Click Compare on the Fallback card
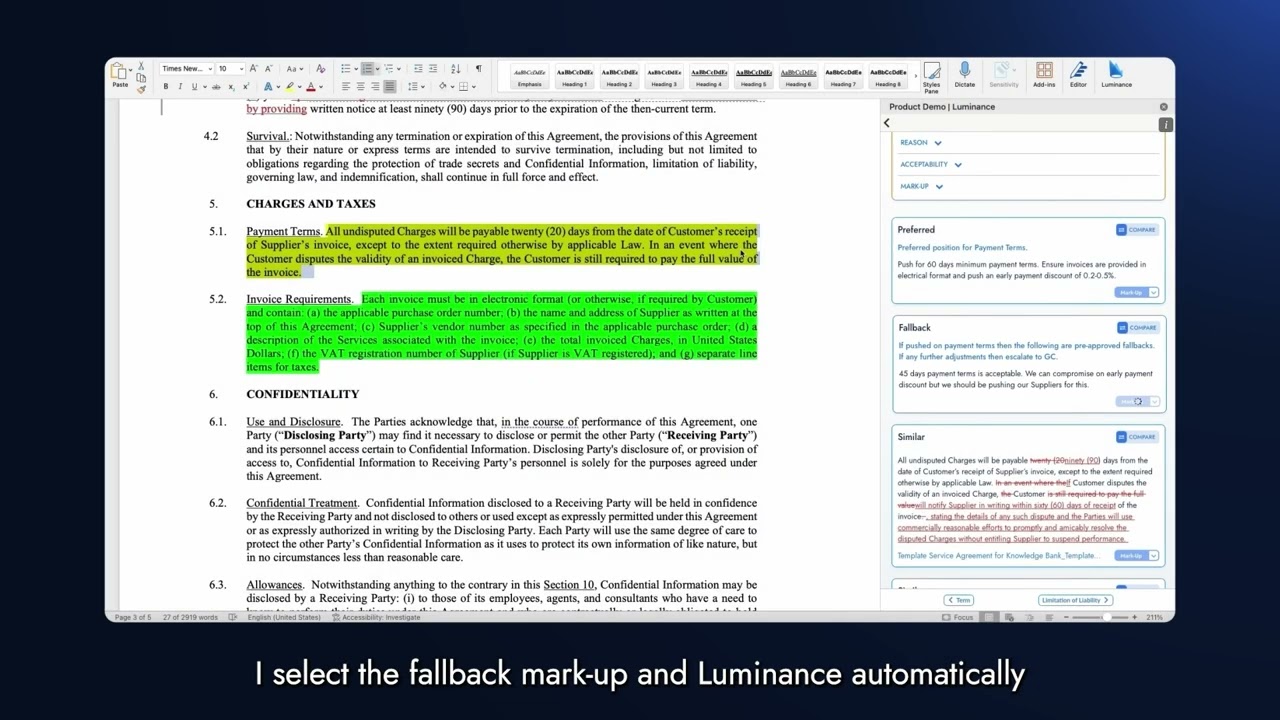1280x720 pixels. (x=1137, y=328)
